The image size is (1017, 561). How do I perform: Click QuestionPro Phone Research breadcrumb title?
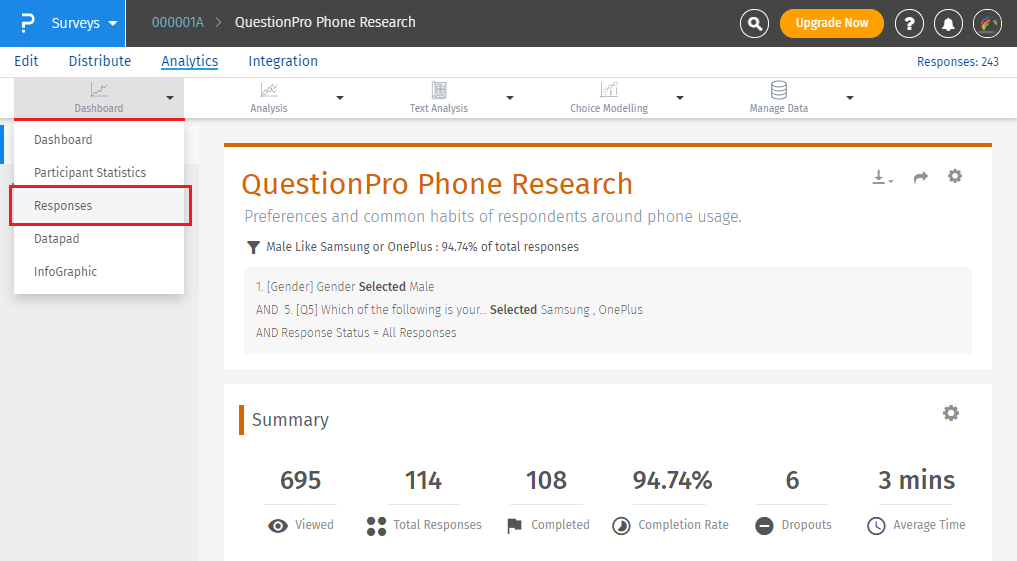coord(325,22)
